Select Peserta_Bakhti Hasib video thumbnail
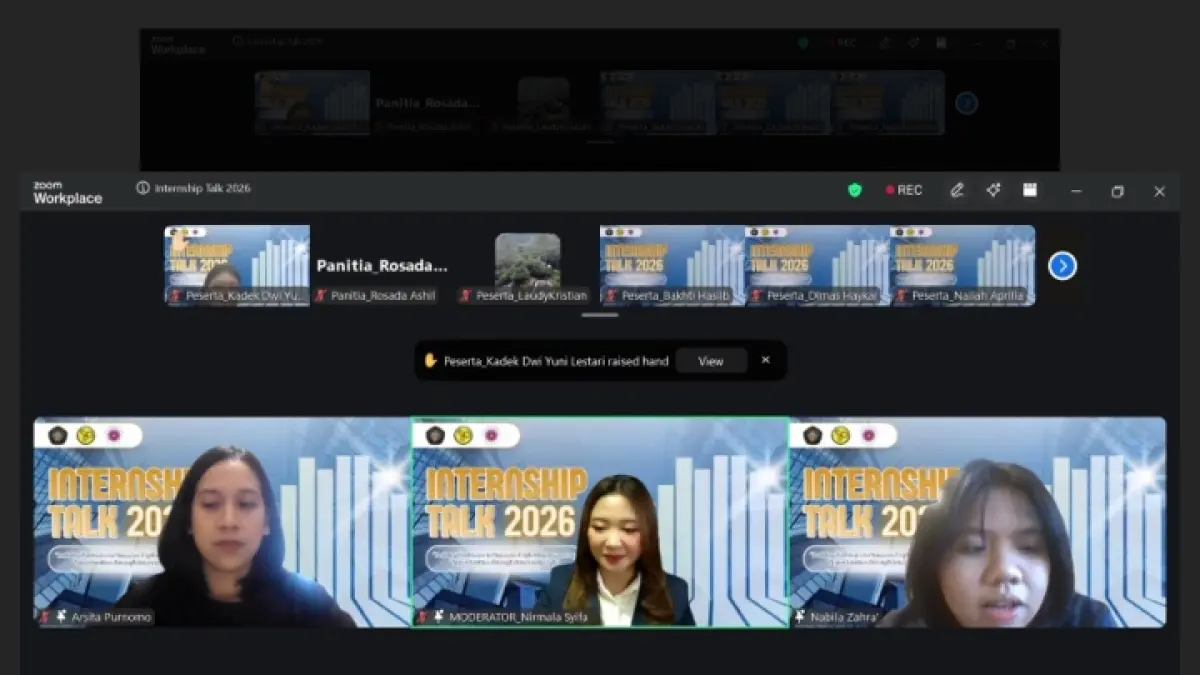 [673, 265]
